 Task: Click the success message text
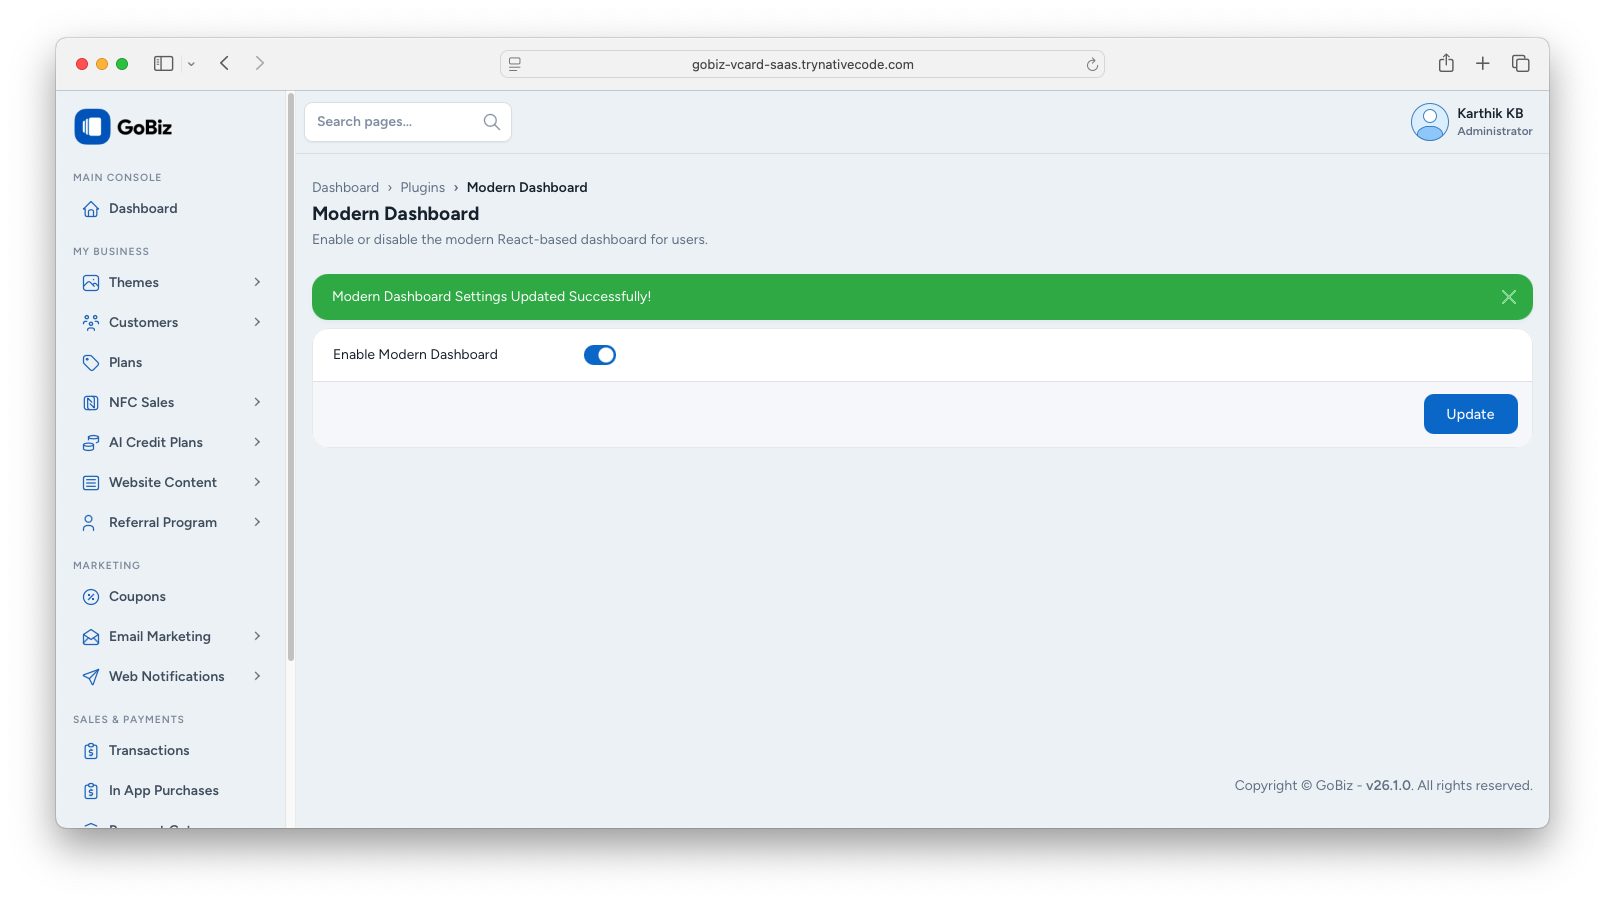pyautogui.click(x=491, y=297)
